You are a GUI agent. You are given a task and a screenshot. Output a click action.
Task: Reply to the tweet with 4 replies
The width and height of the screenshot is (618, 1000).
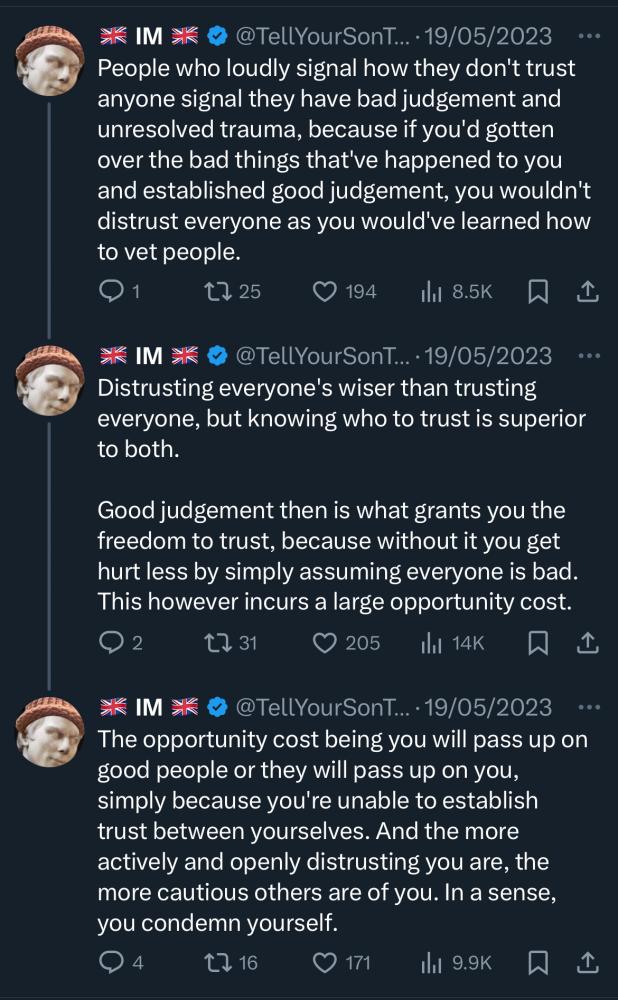click(x=110, y=962)
